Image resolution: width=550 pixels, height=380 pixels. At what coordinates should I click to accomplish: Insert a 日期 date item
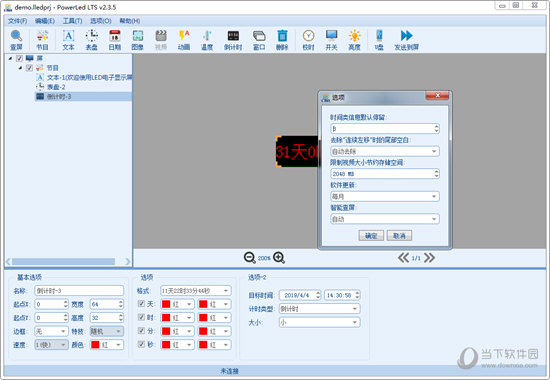click(115, 40)
